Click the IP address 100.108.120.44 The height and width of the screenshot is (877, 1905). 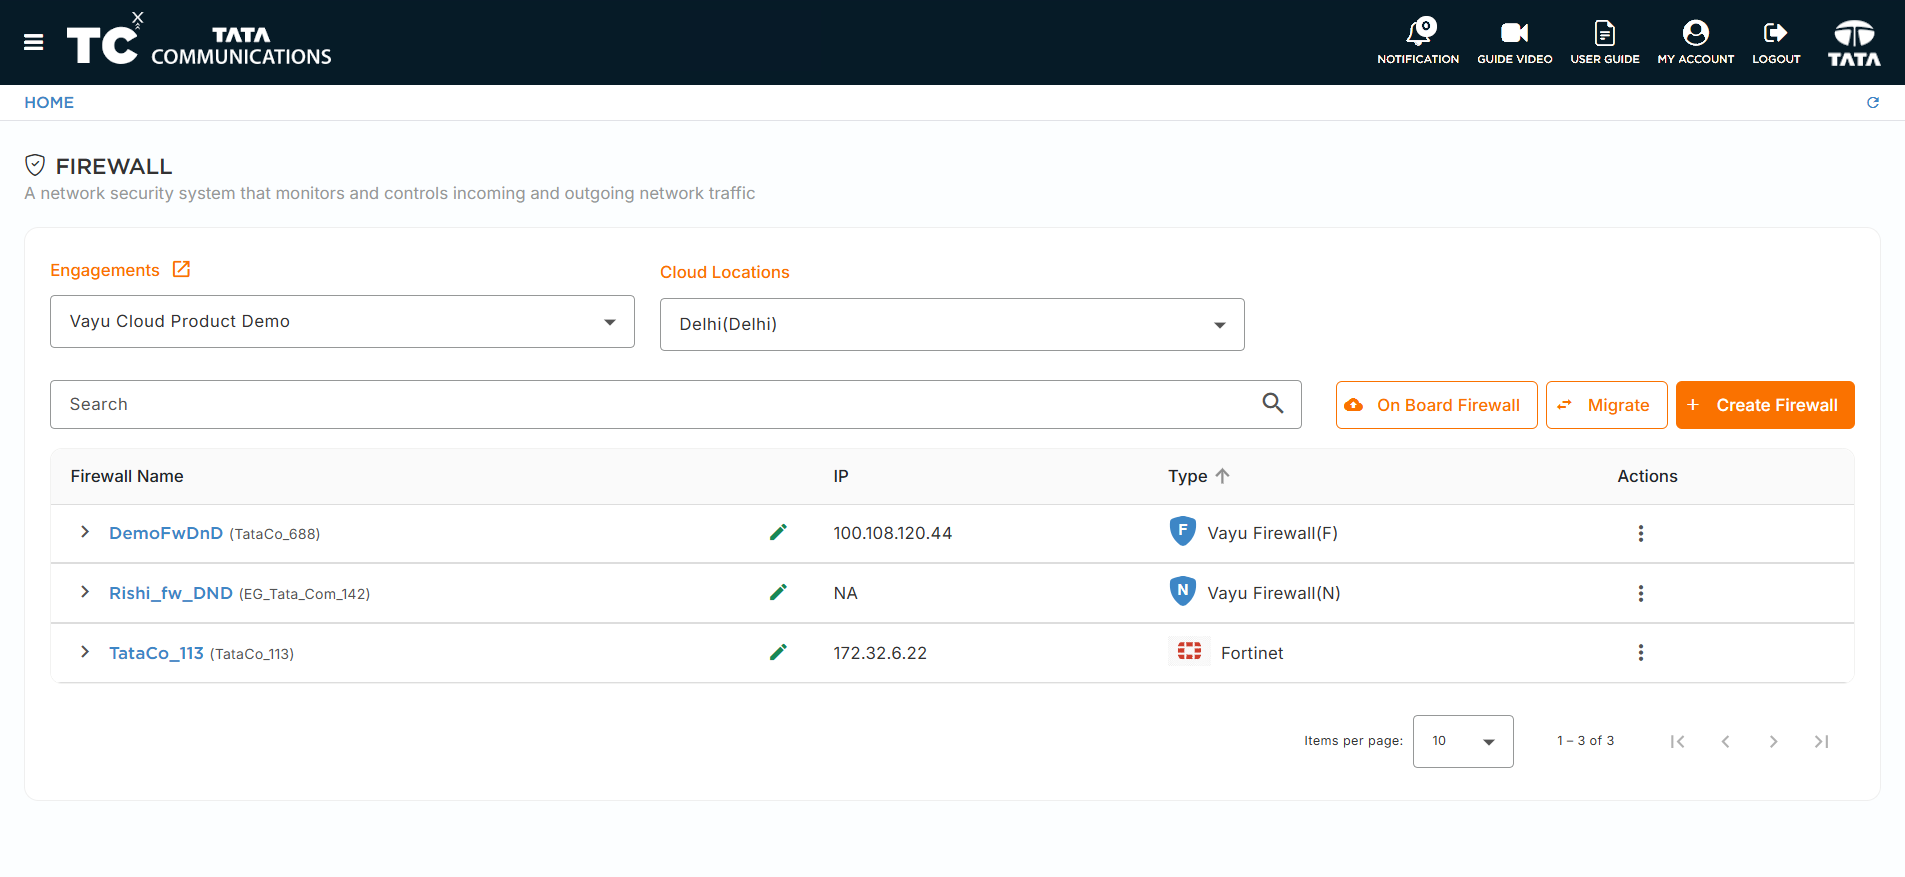[x=893, y=533]
